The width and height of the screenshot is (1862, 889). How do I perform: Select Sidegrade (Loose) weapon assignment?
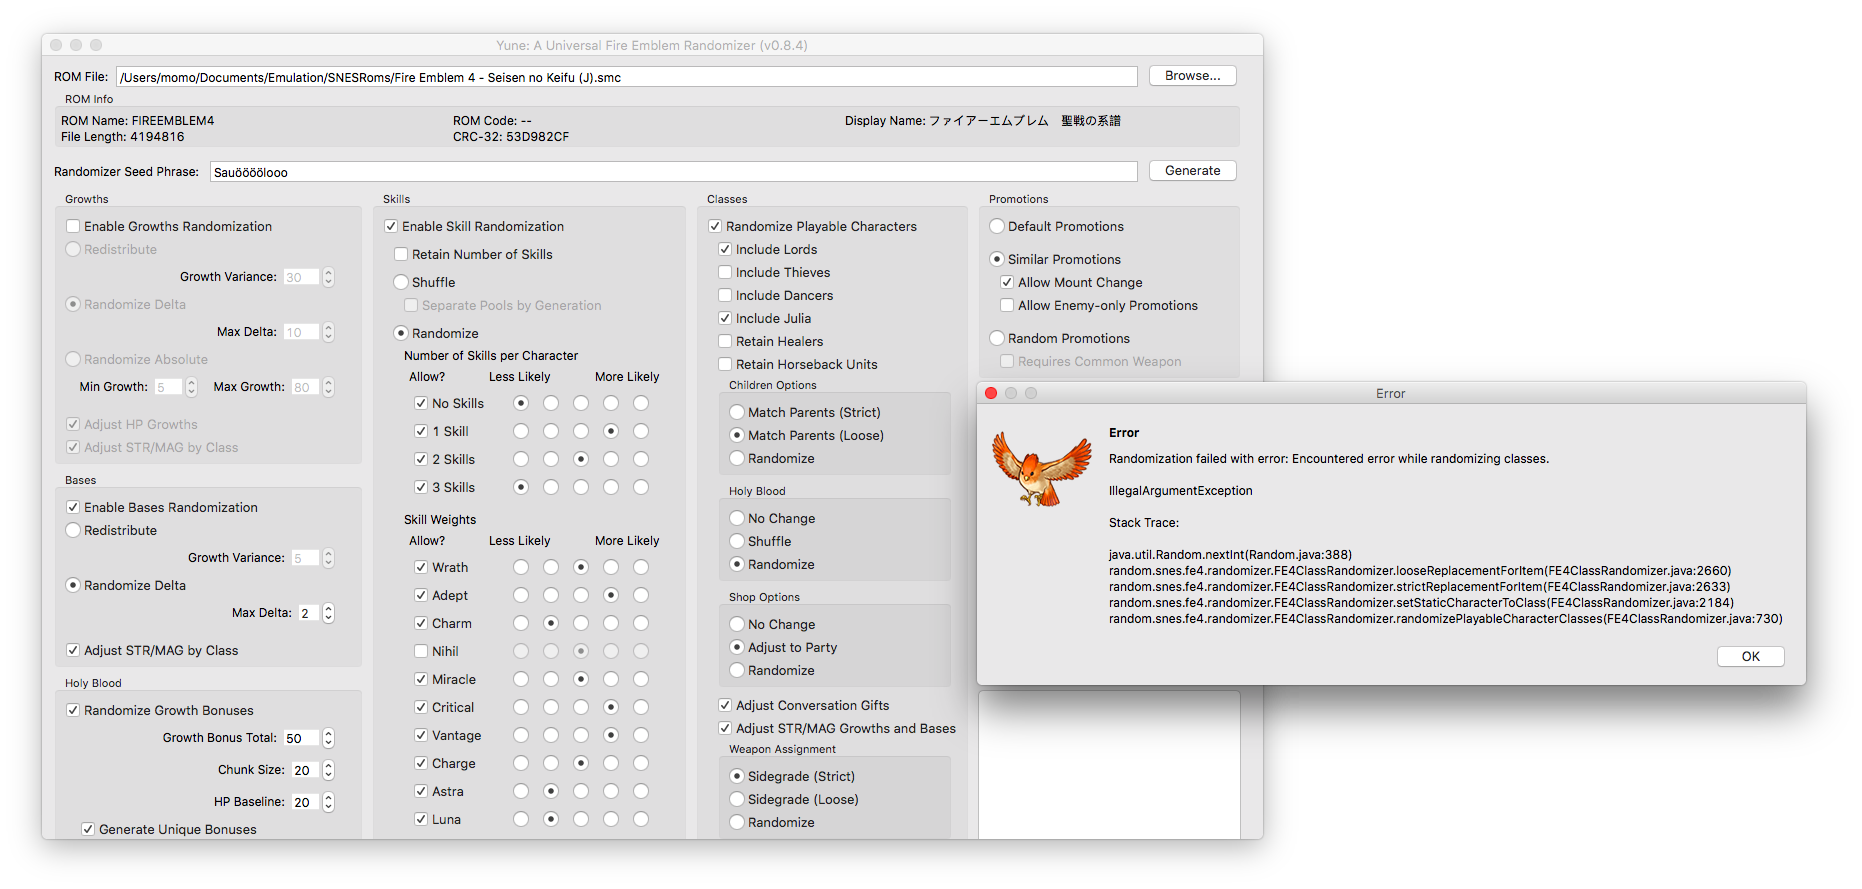pos(737,799)
